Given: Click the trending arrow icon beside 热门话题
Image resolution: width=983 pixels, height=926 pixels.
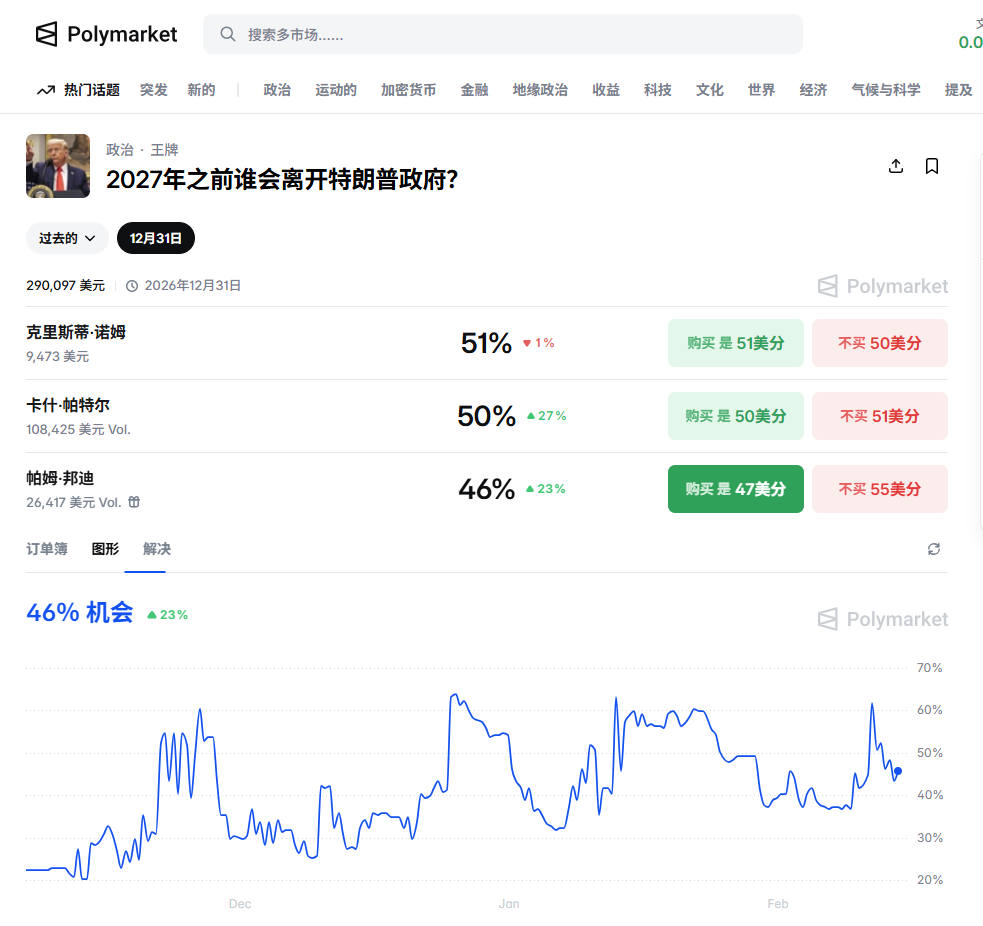Looking at the screenshot, I should tap(46, 90).
